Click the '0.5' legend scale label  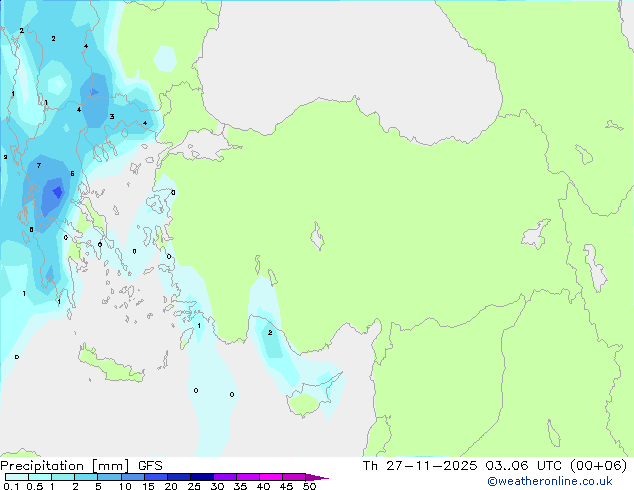pos(34,486)
